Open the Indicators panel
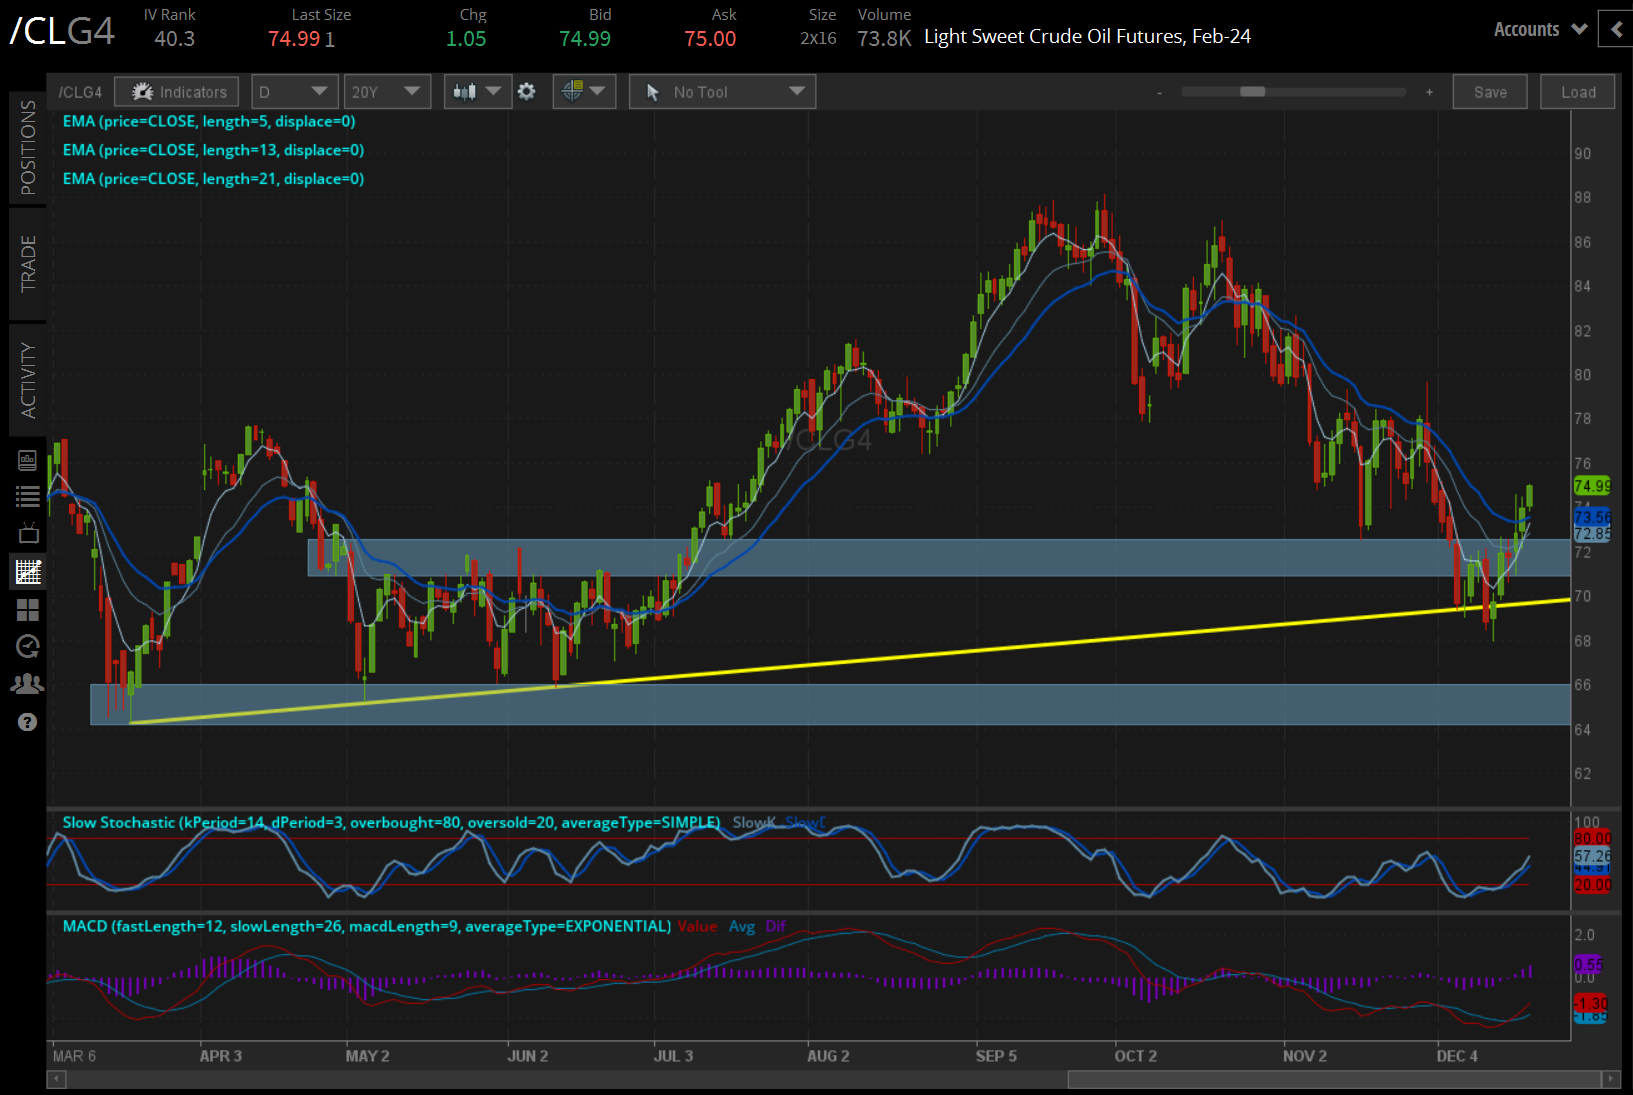Viewport: 1633px width, 1095px height. pos(177,92)
